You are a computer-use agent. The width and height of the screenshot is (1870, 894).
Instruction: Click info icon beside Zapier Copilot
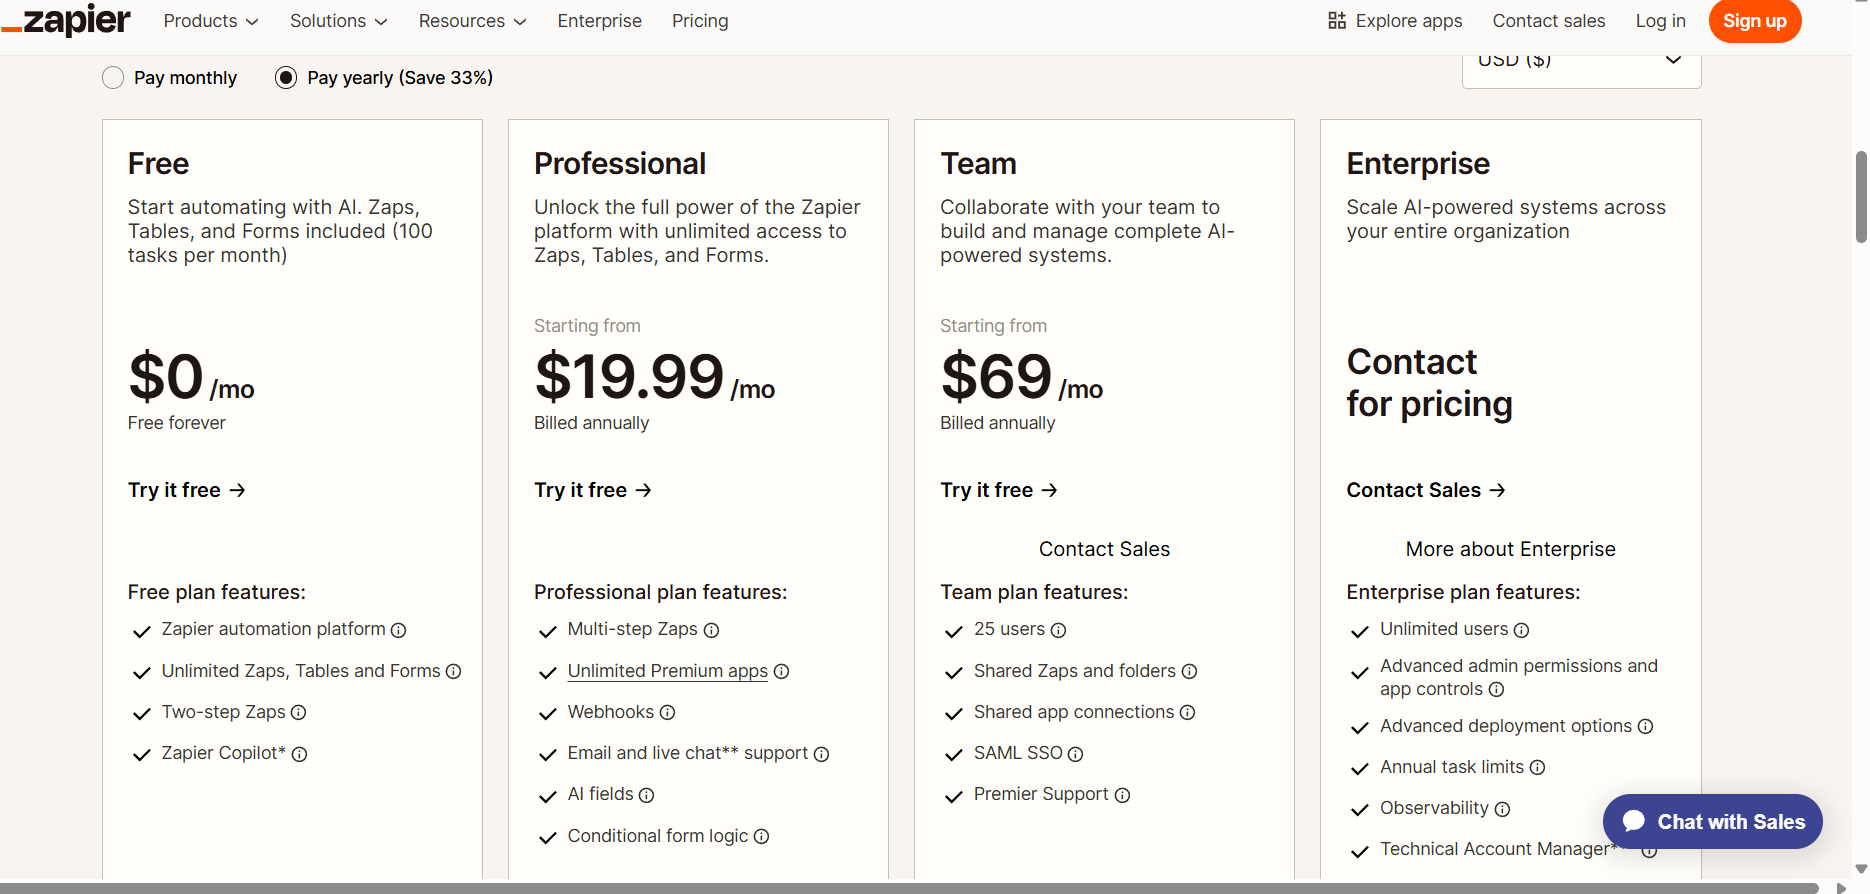299,754
